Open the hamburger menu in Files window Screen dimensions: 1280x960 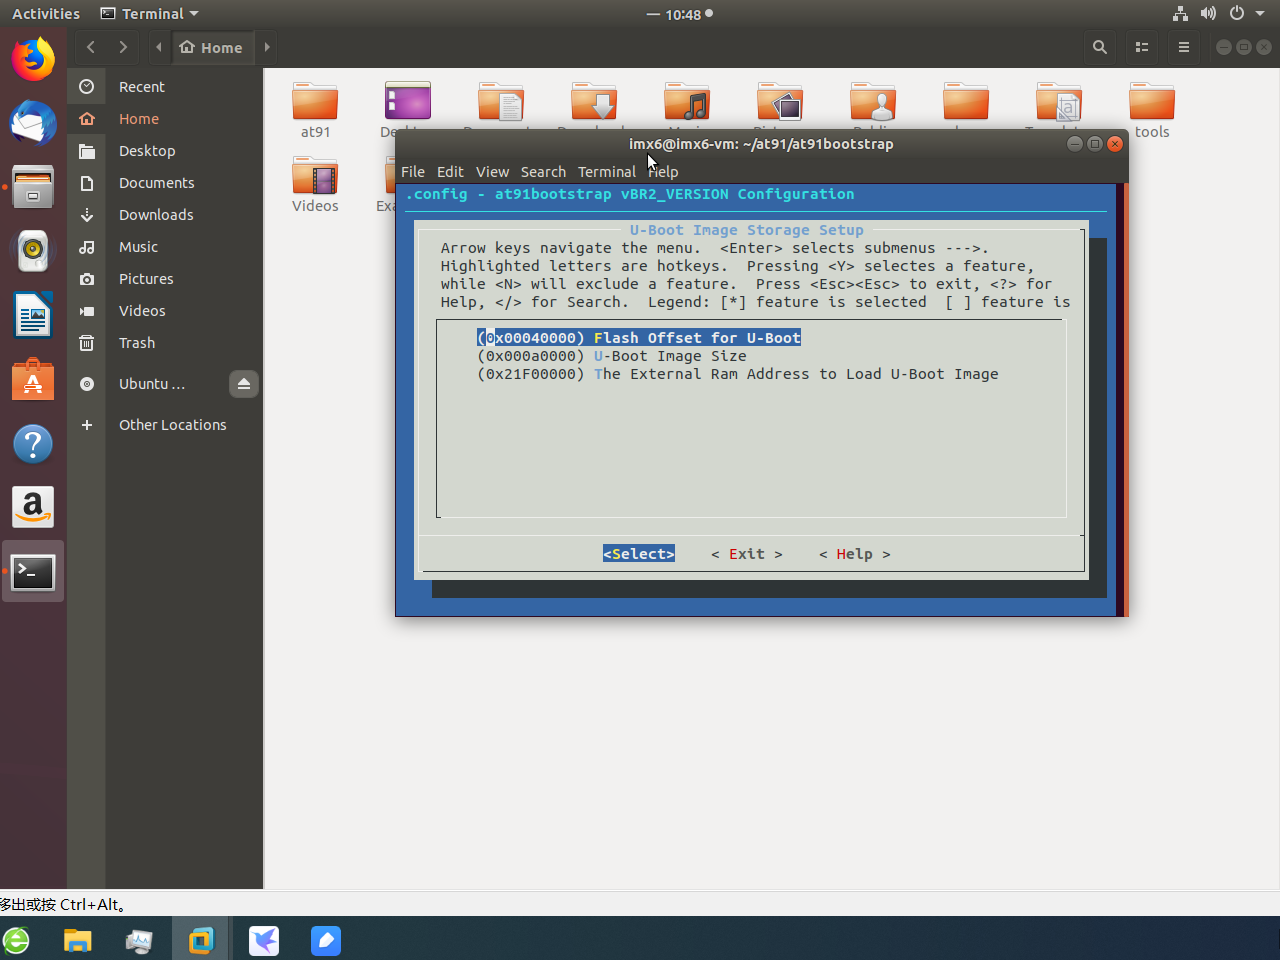(x=1183, y=47)
